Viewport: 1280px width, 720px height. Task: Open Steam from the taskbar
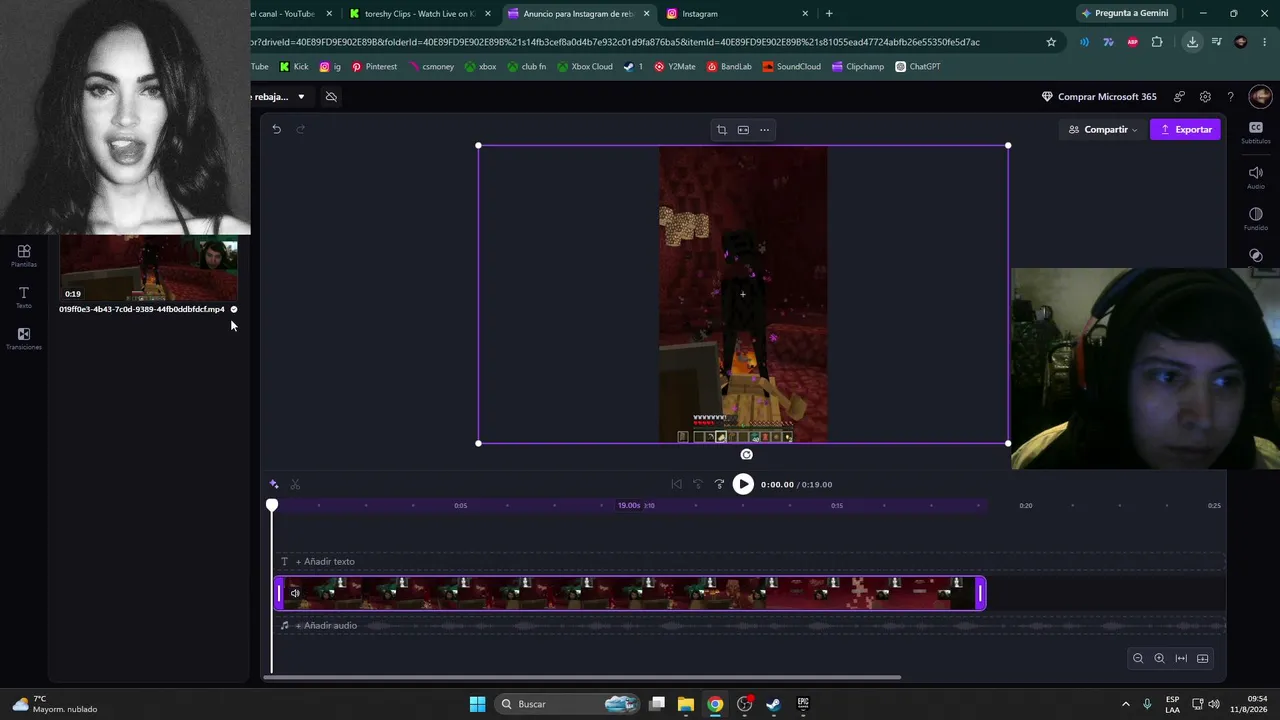coord(773,704)
